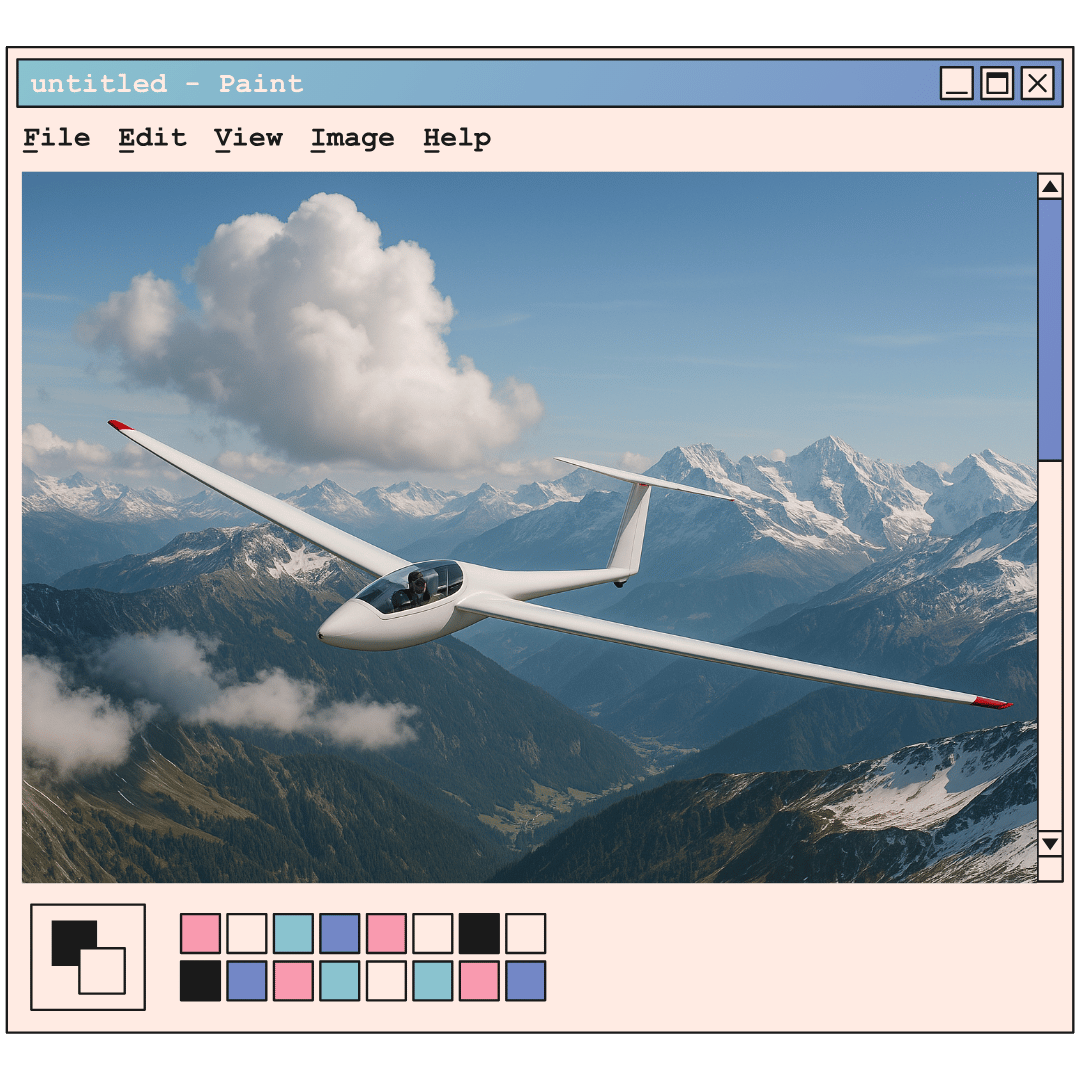Click the scrollbar track below the blue thumb
This screenshot has height=1080, width=1080.
tap(1050, 646)
